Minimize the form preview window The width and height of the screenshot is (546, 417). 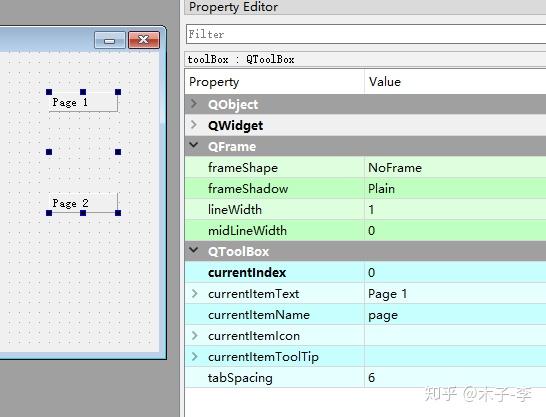point(110,40)
